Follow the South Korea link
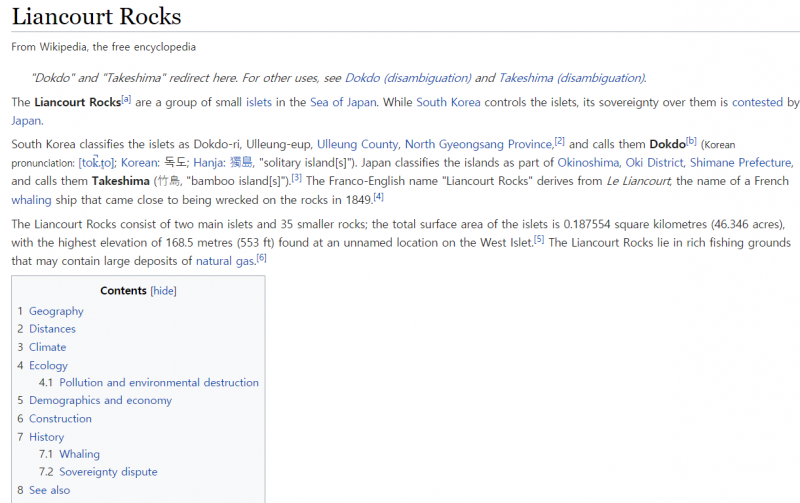 (448, 103)
